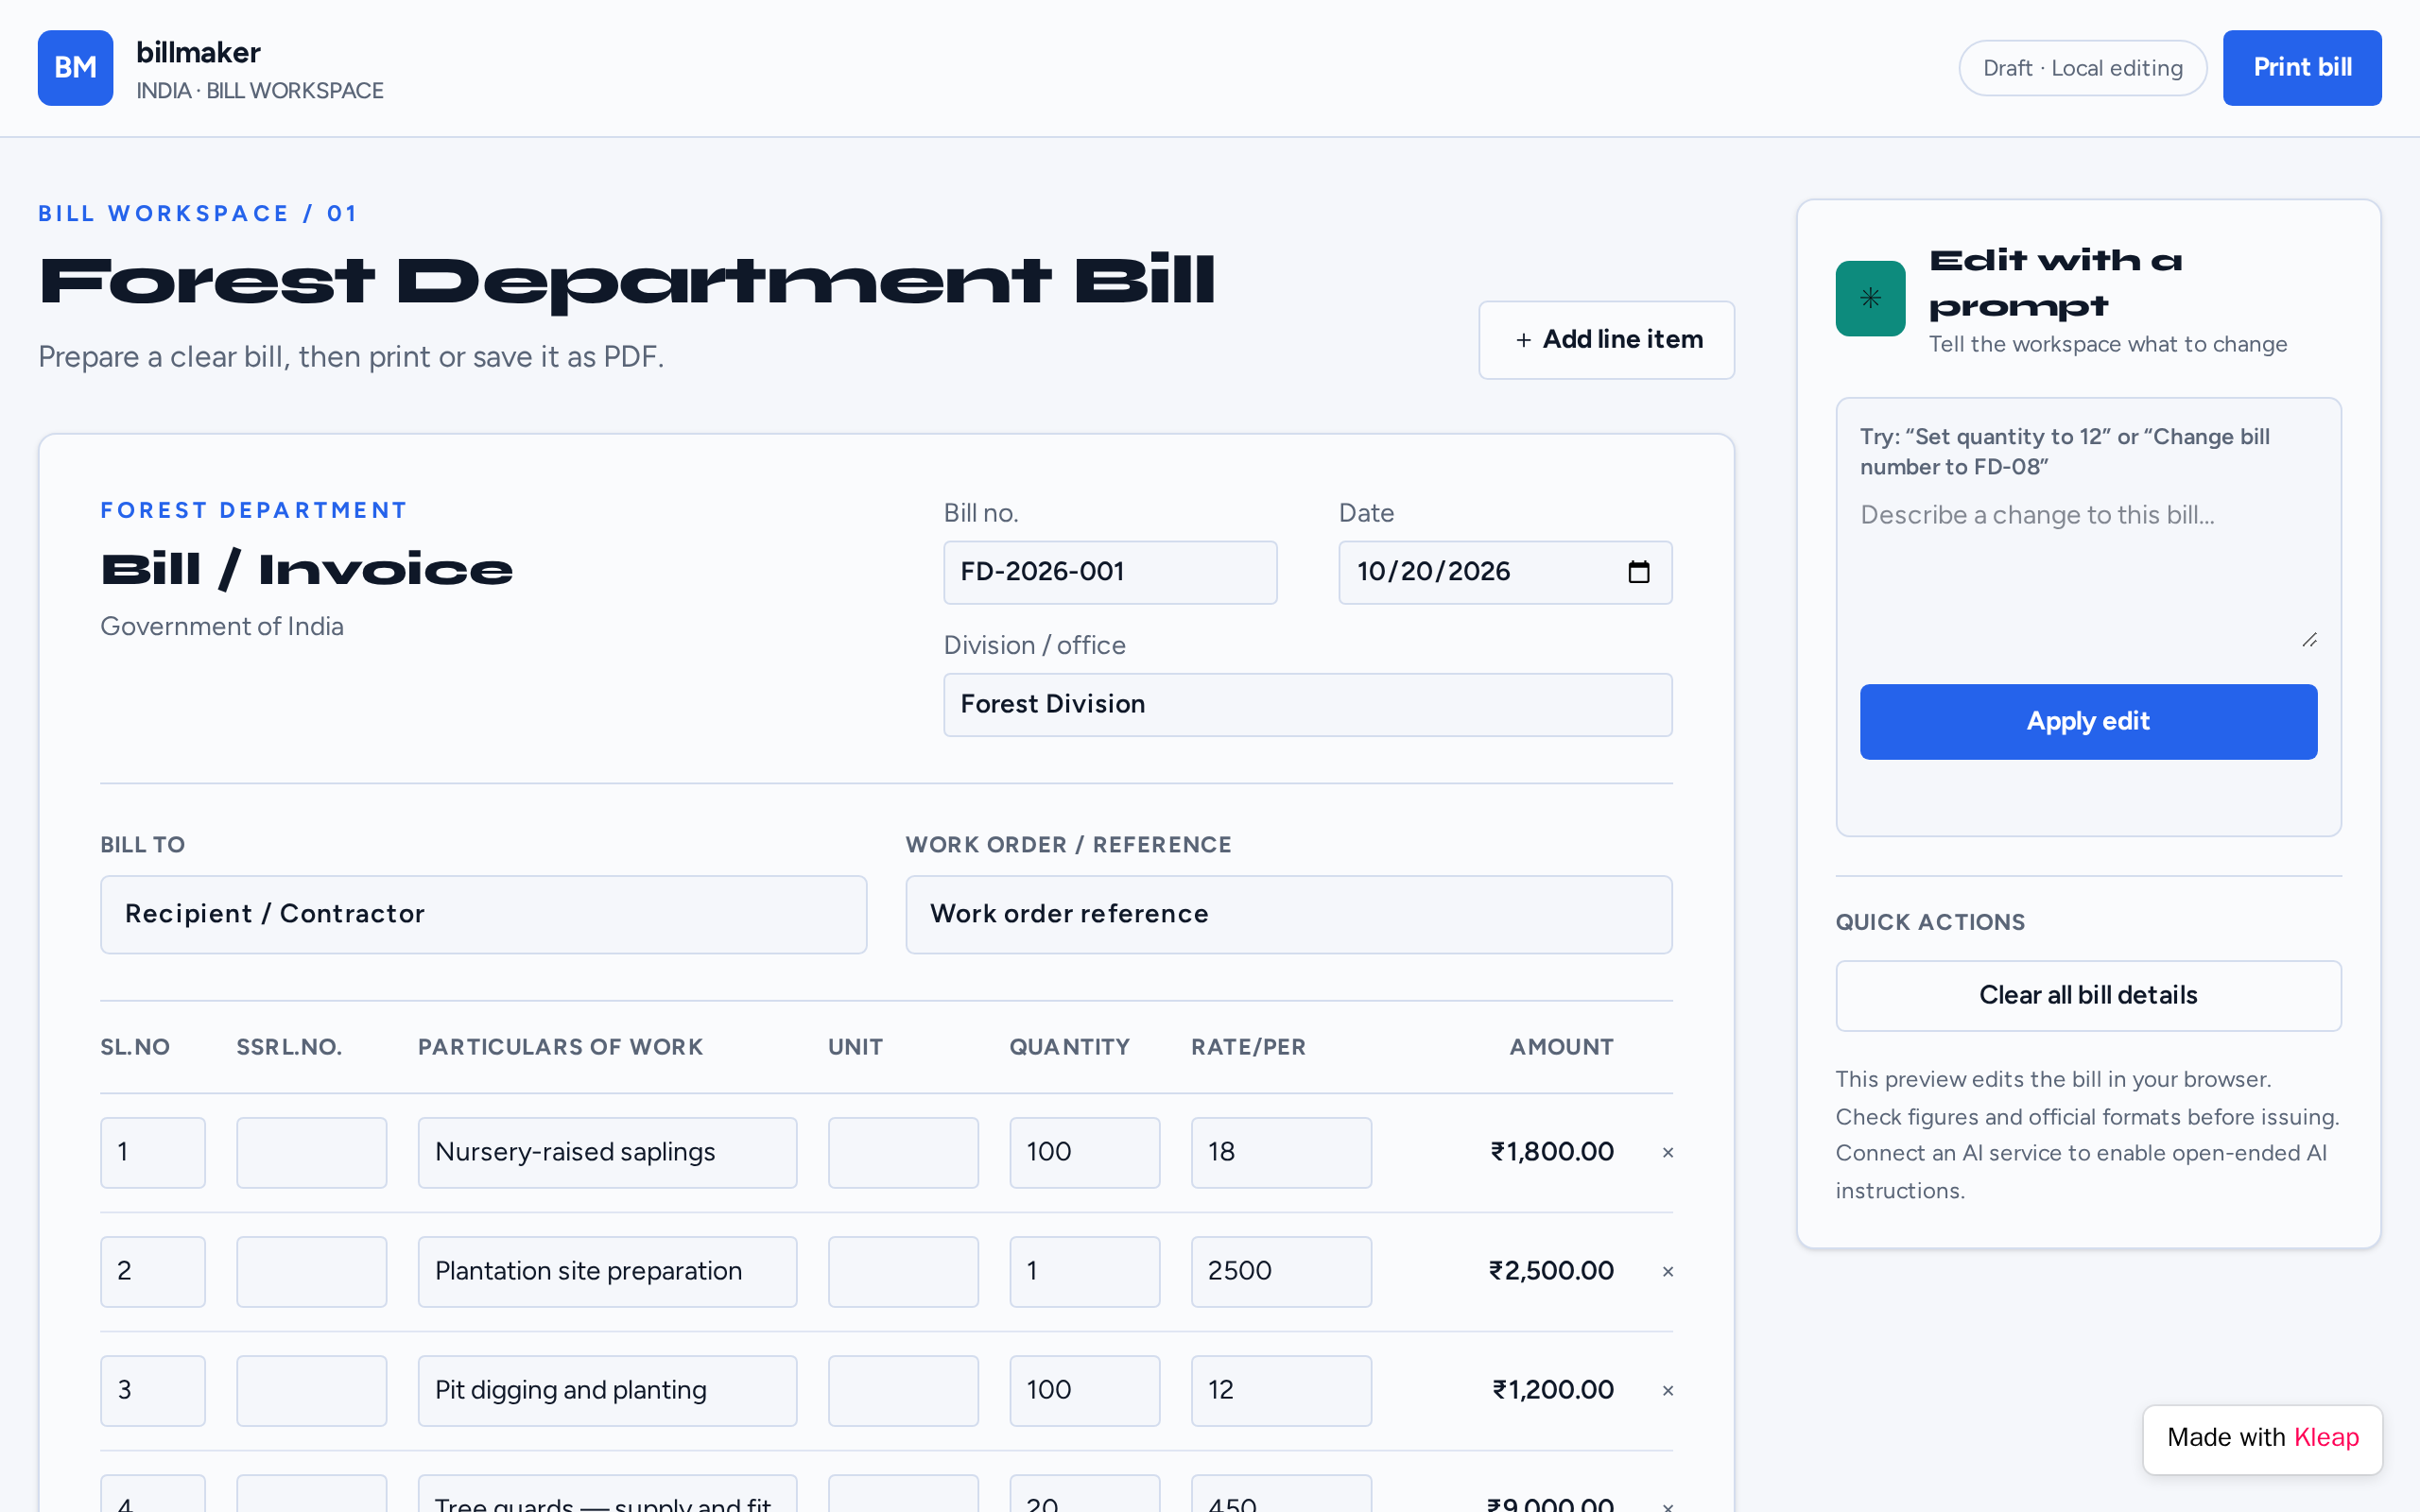Edit the Plantation site preparation particulars field
The height and width of the screenshot is (1512, 2420).
[x=607, y=1272]
